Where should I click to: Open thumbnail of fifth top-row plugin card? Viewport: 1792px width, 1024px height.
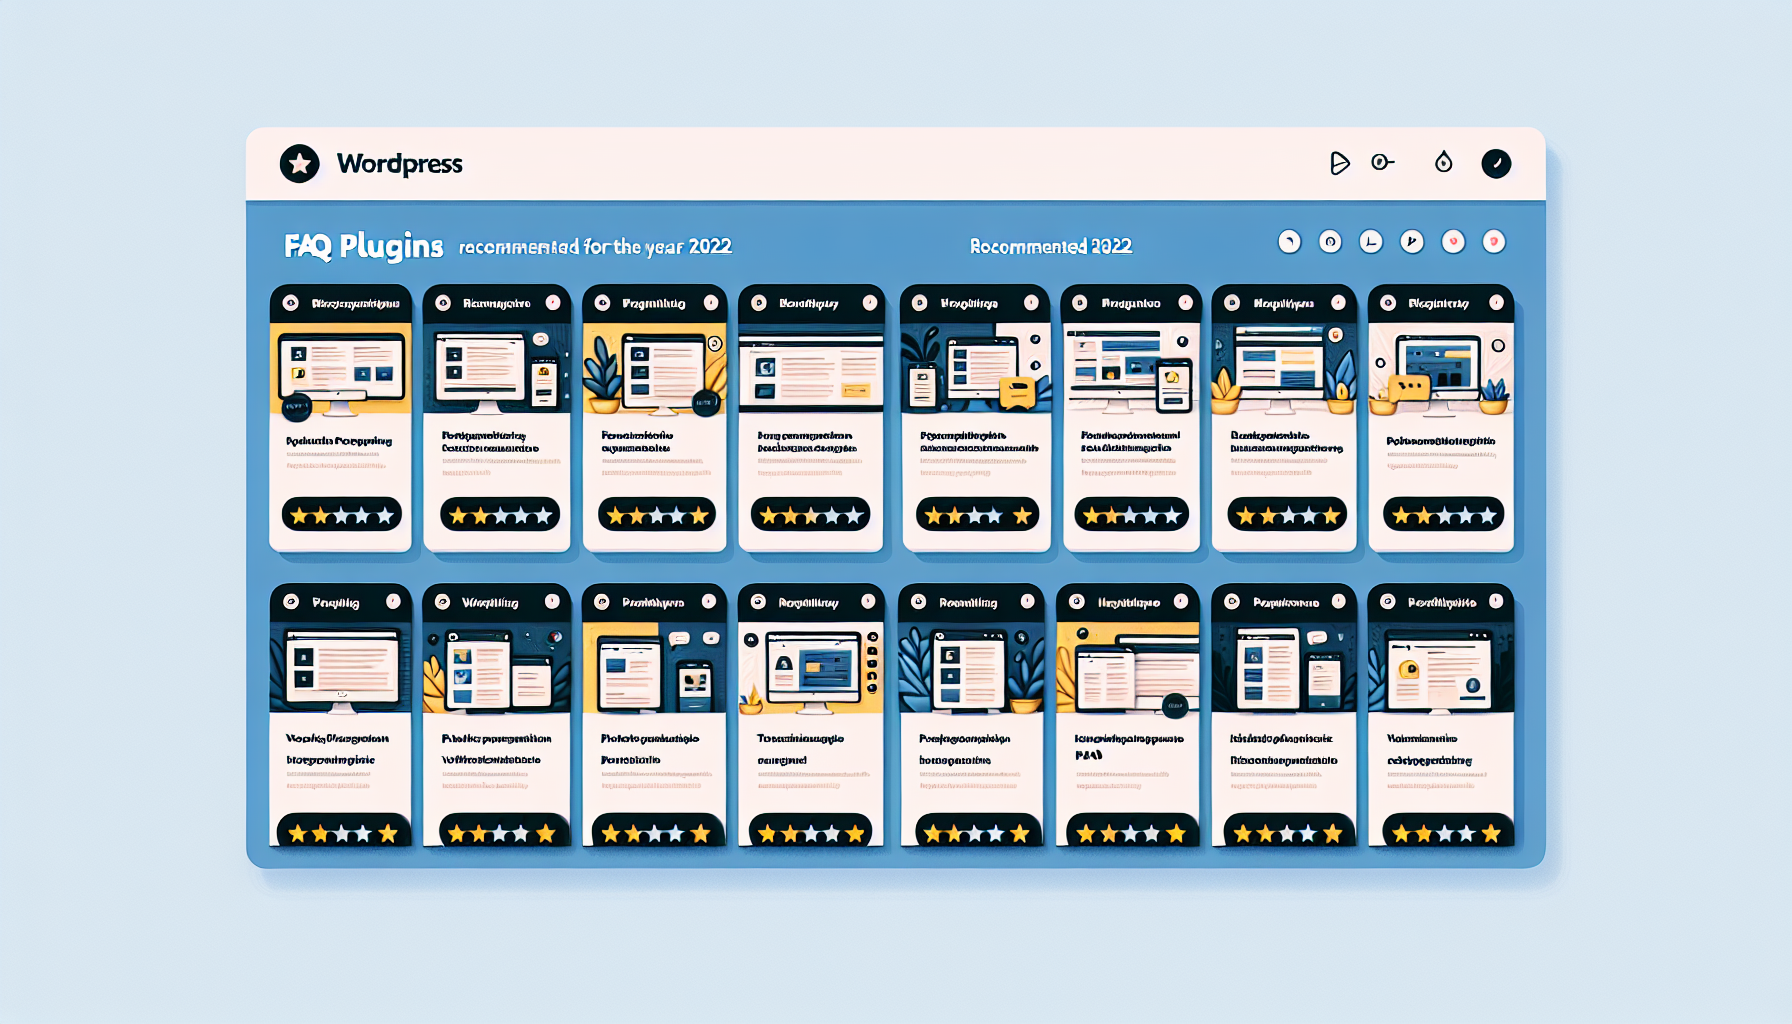click(x=976, y=369)
